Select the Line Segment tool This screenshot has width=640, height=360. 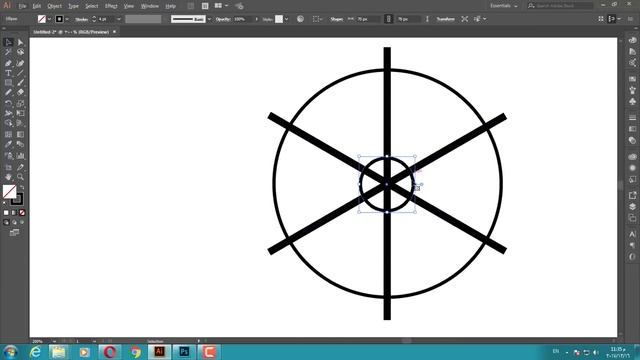pyautogui.click(x=20, y=73)
